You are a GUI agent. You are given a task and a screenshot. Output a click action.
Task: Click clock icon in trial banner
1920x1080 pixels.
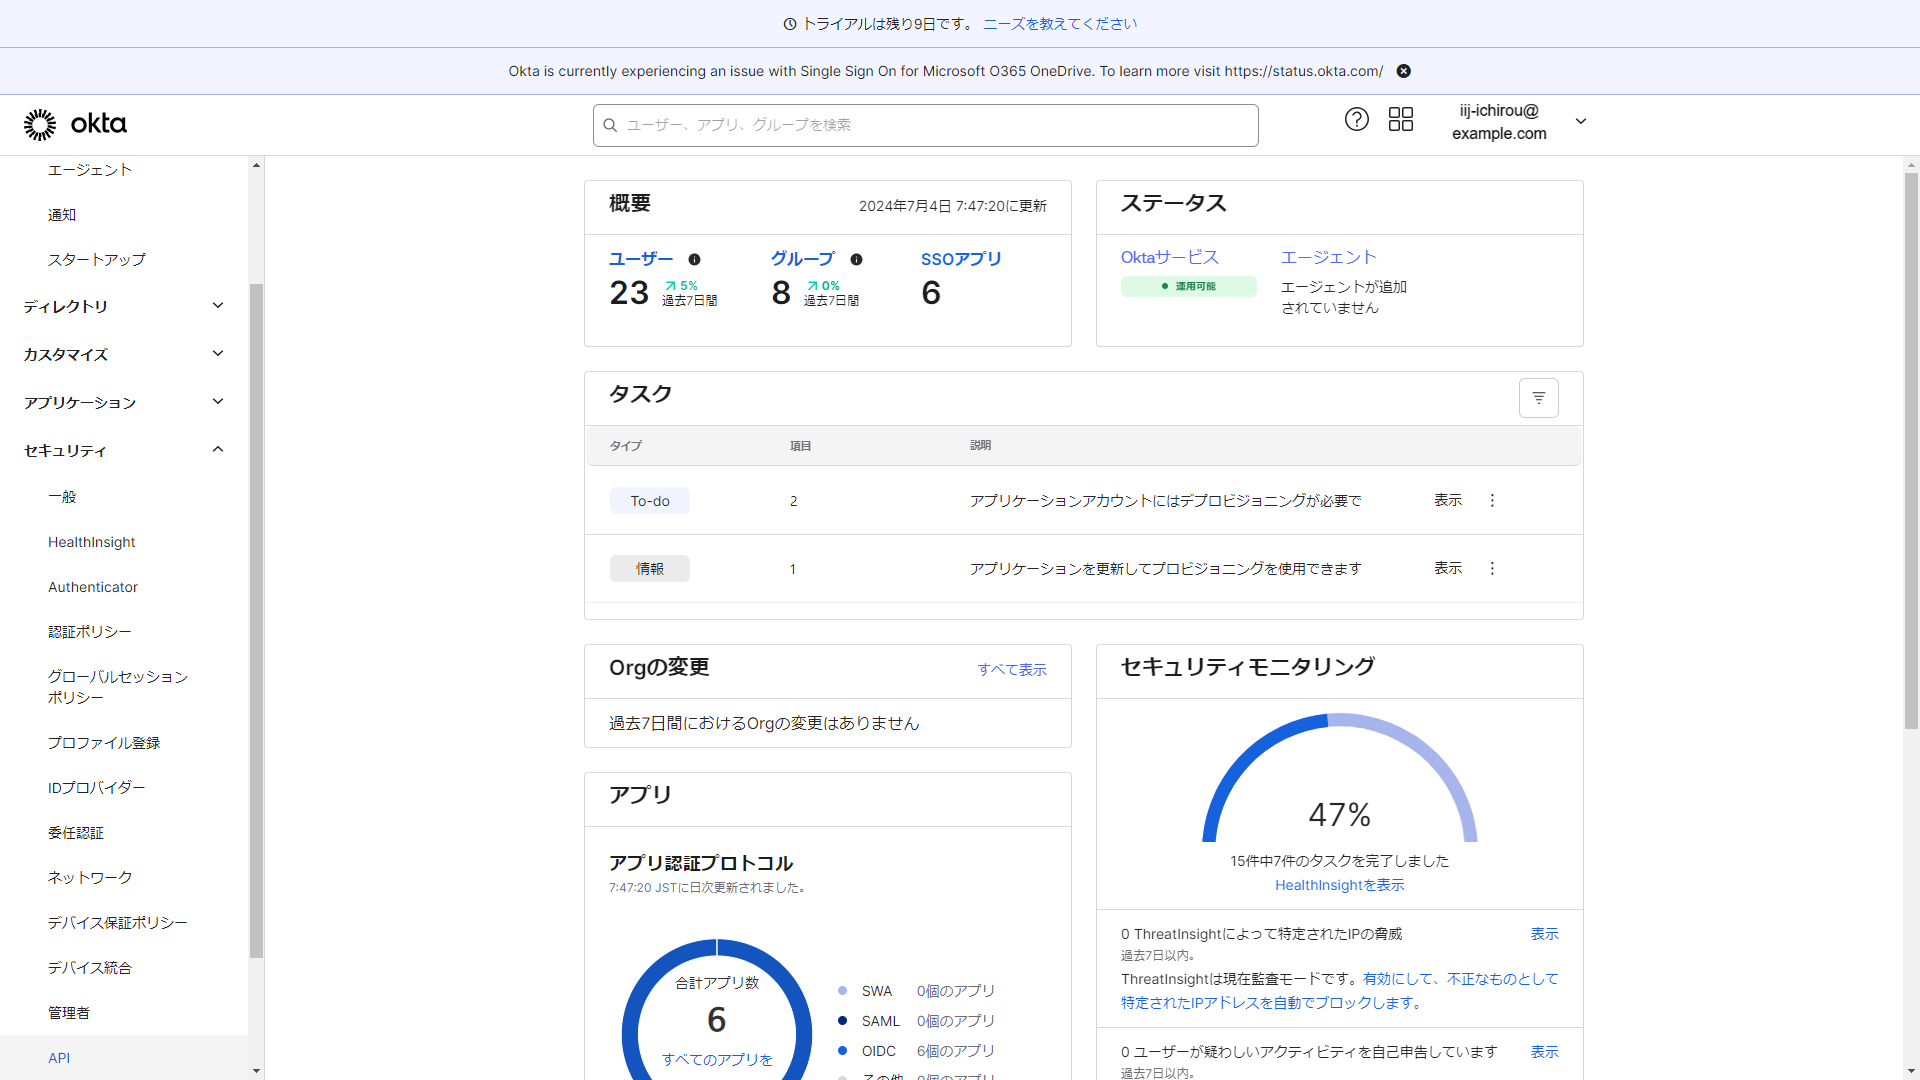(790, 24)
